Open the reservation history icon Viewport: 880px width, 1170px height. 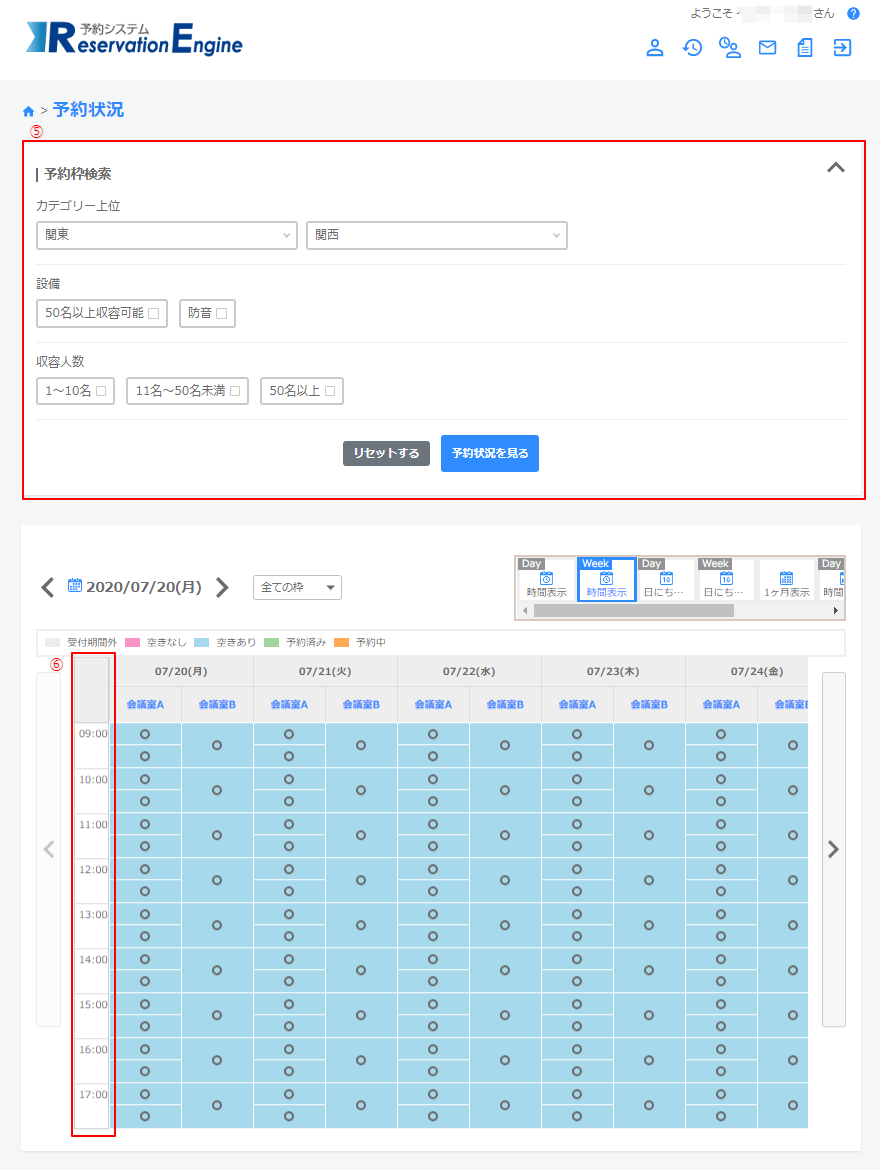[692, 47]
